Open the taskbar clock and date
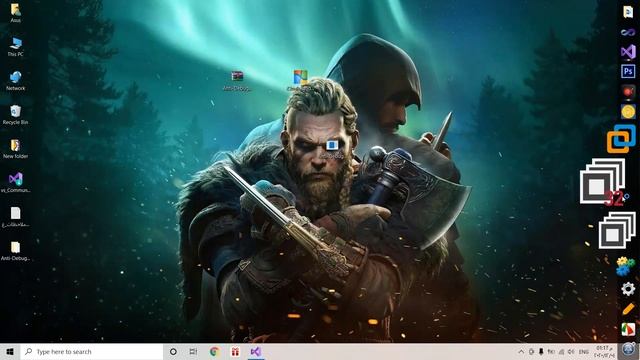 [x=605, y=351]
